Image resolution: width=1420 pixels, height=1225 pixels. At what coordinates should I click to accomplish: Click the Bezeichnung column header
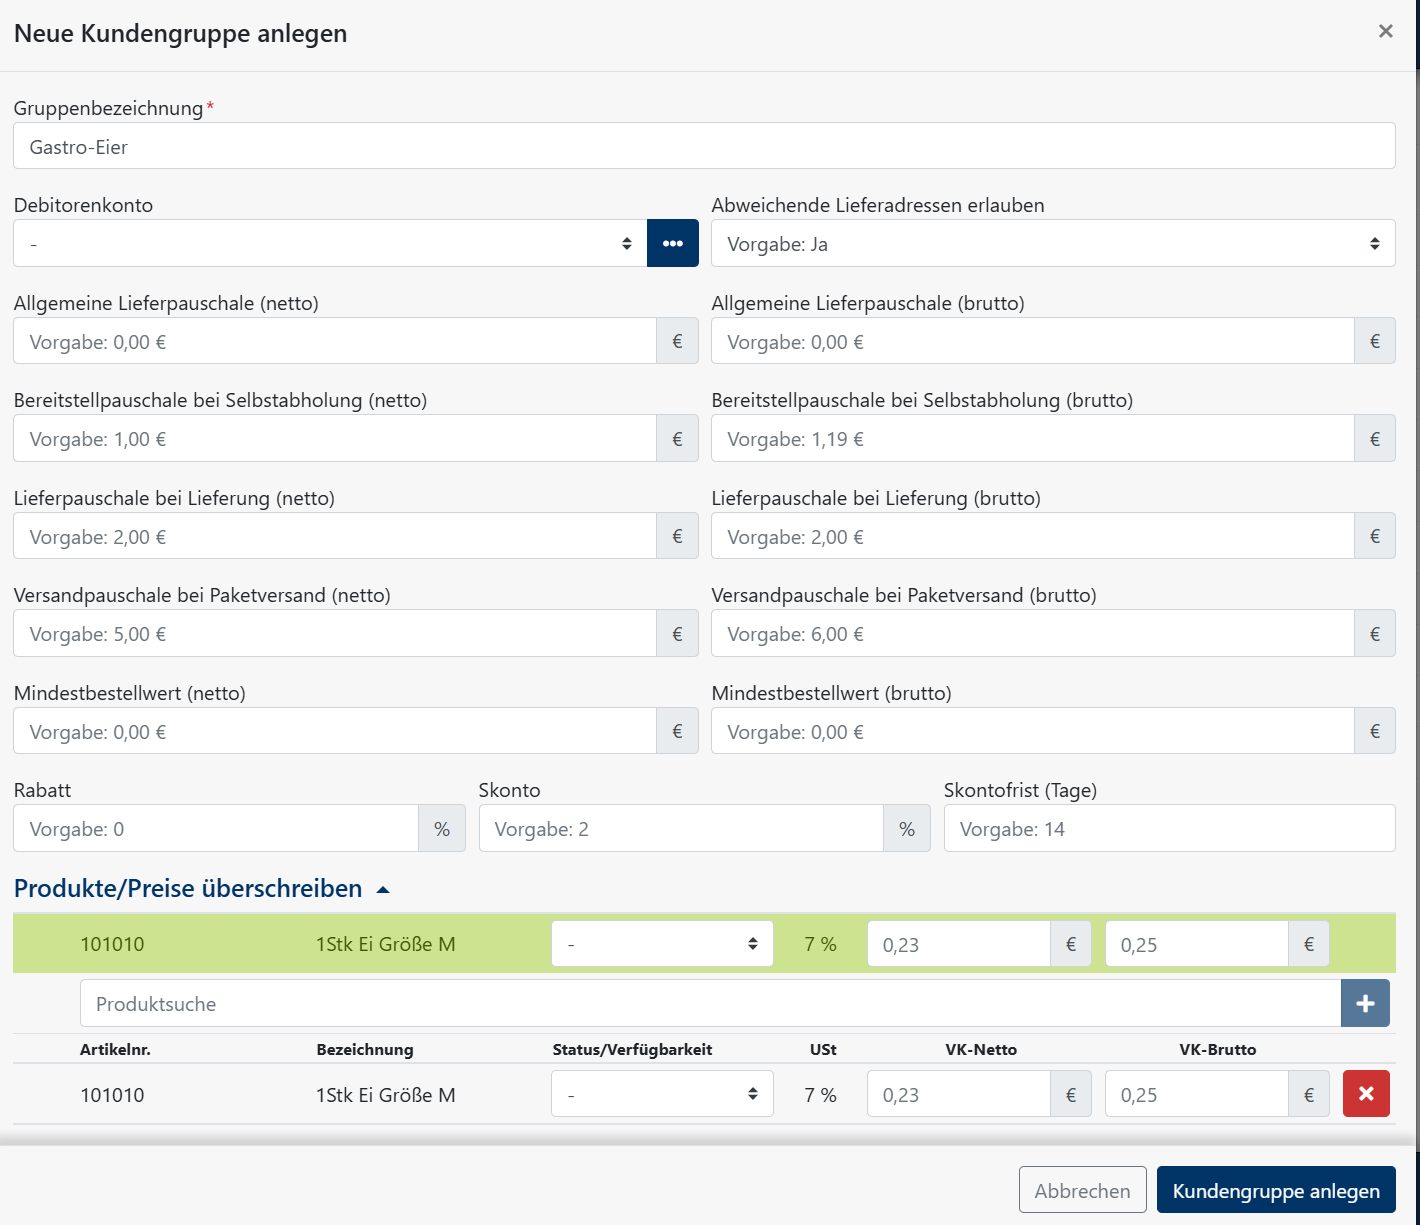[x=365, y=1049]
